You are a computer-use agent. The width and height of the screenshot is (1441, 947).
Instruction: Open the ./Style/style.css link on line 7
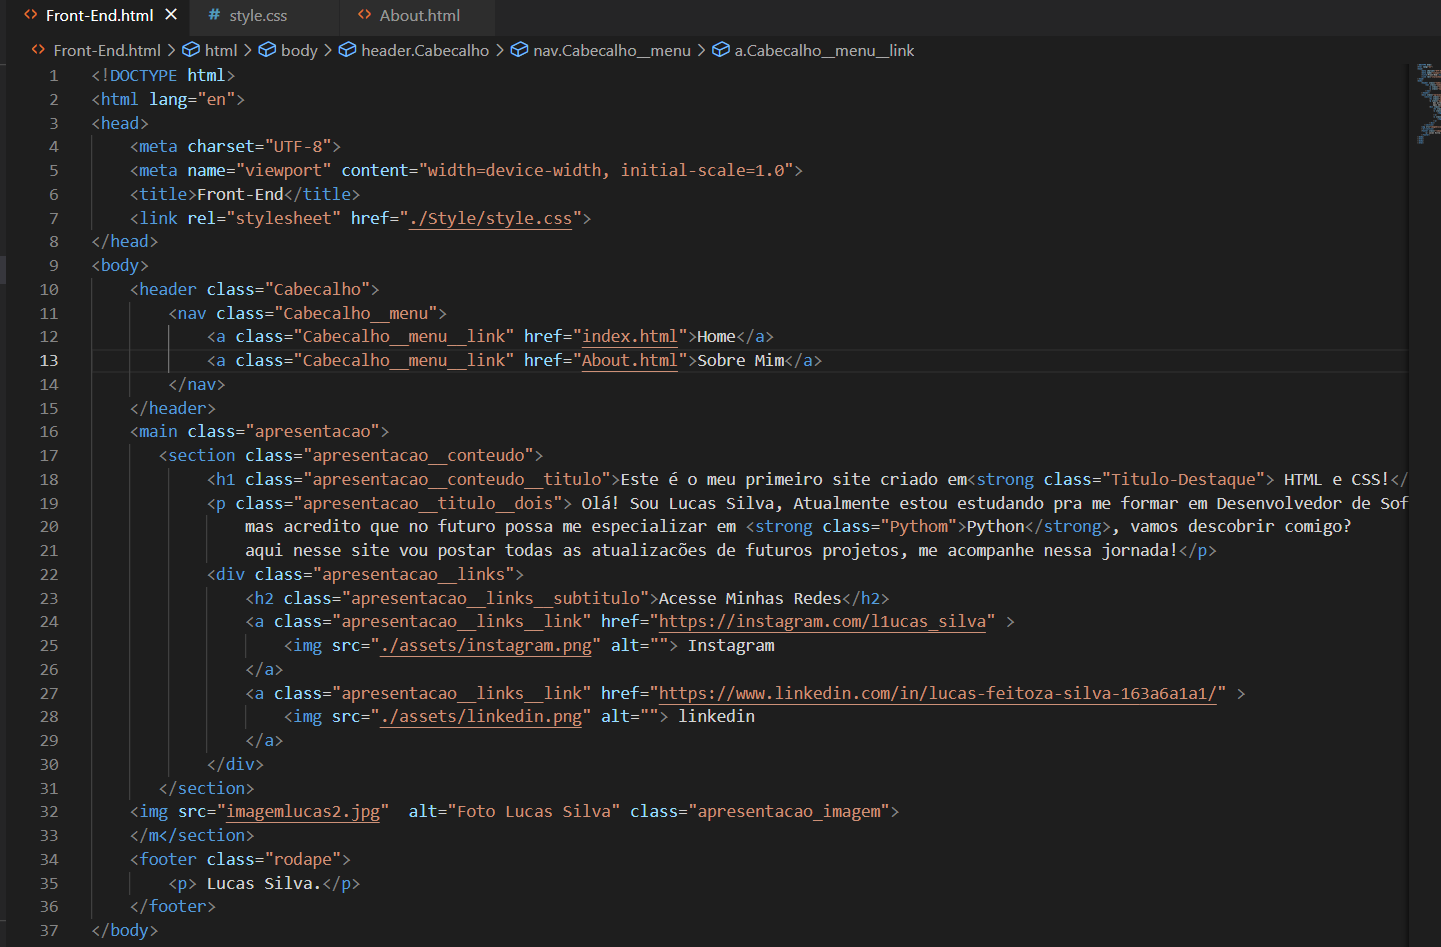(490, 218)
